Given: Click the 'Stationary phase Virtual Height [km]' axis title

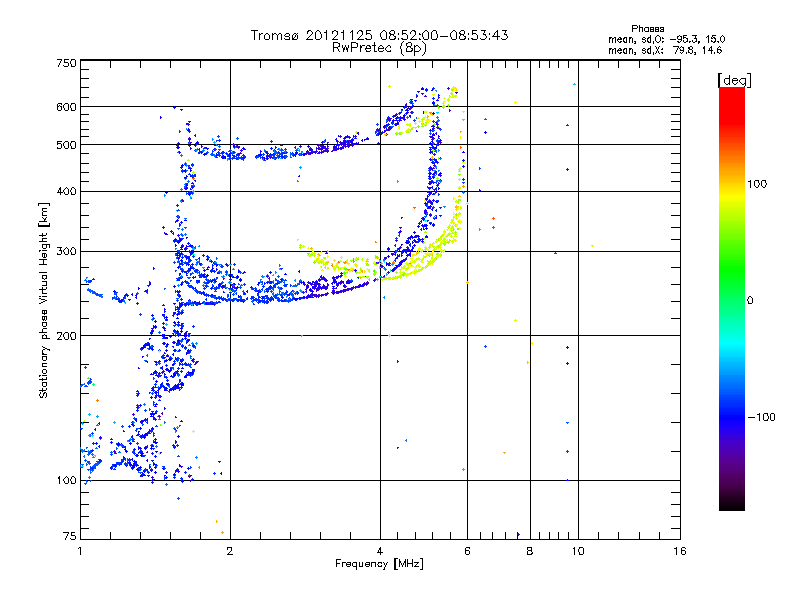Looking at the screenshot, I should pyautogui.click(x=43, y=301).
